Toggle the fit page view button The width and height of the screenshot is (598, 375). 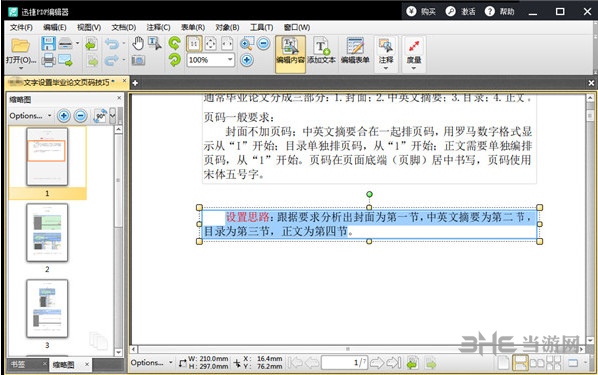pyautogui.click(x=210, y=44)
